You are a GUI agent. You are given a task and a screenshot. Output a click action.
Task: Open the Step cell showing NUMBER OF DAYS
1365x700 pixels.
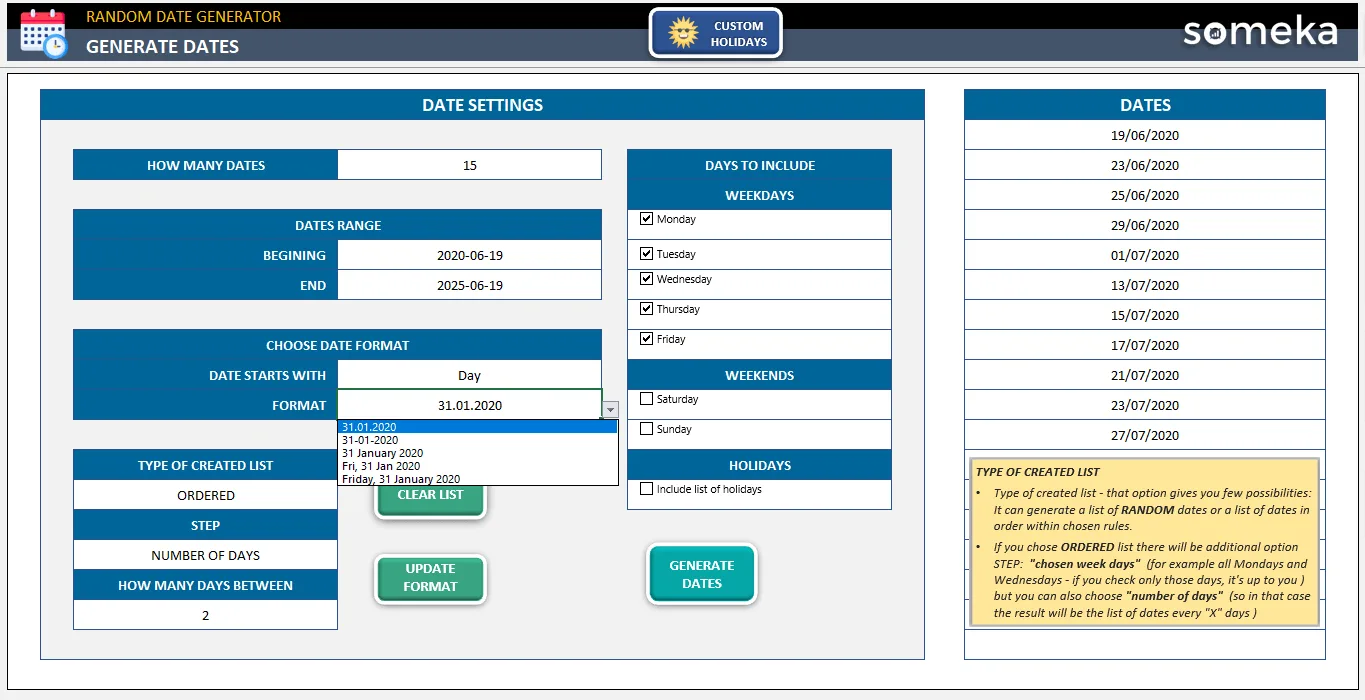point(205,555)
